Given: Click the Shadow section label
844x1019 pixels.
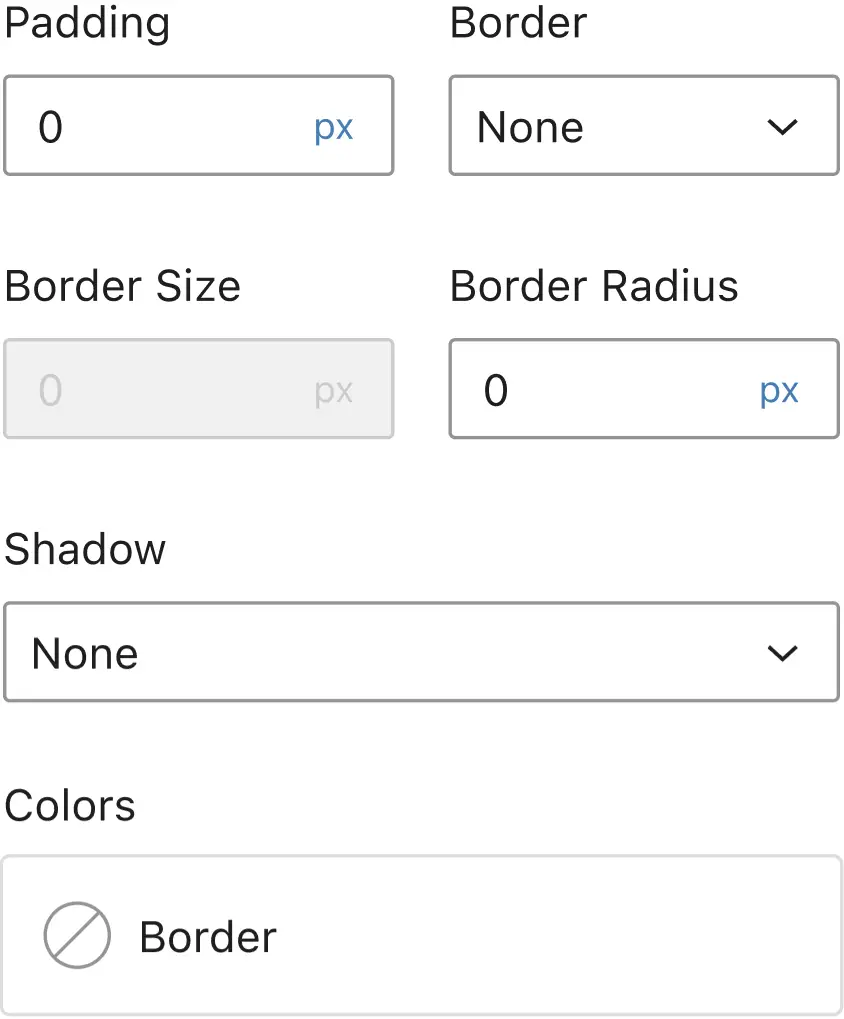Looking at the screenshot, I should (85, 549).
